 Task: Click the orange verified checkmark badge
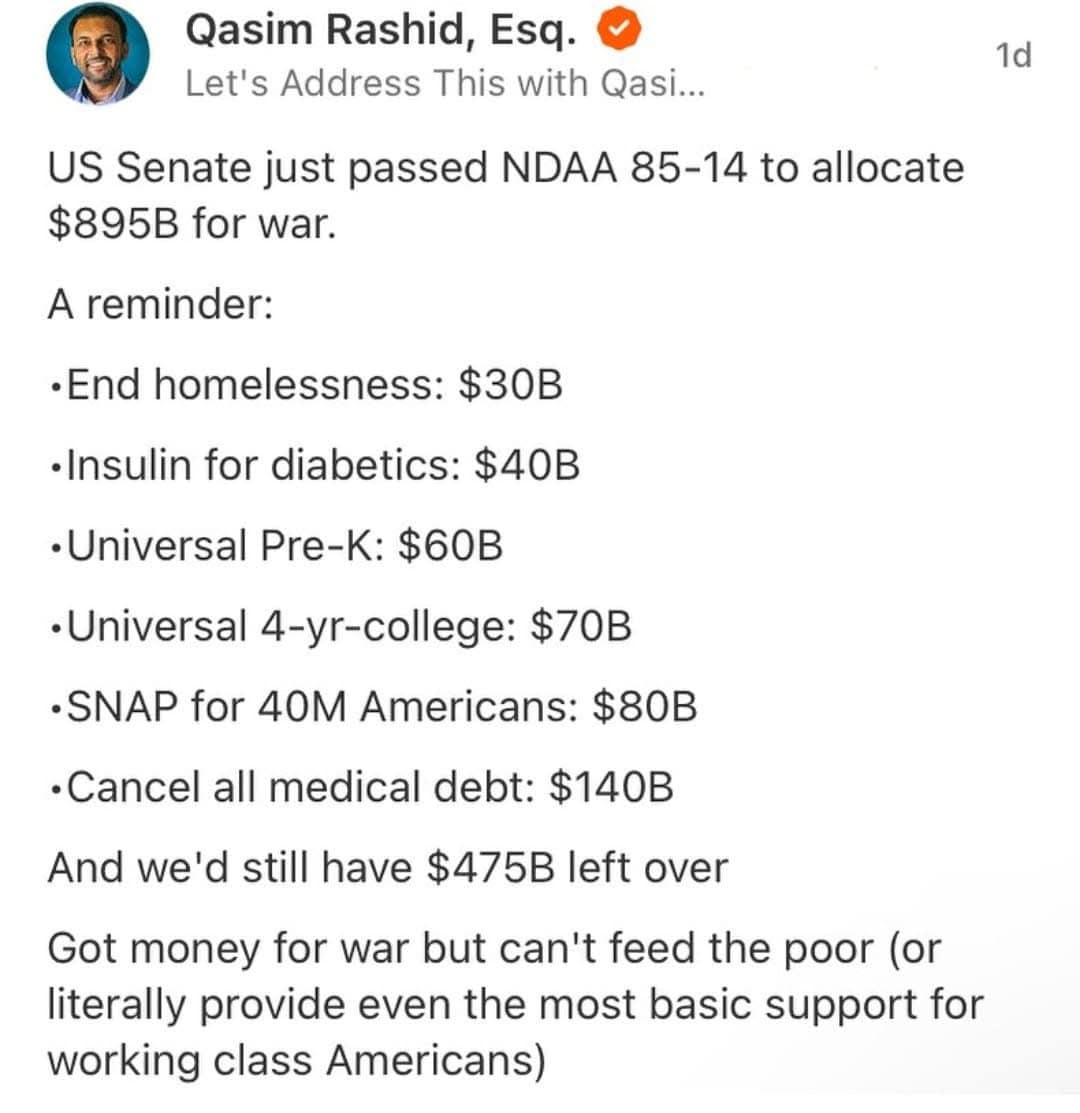pos(619,28)
